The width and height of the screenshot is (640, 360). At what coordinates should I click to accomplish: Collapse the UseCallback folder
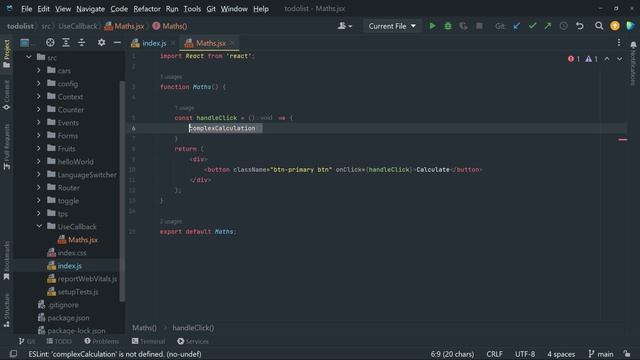39,226
